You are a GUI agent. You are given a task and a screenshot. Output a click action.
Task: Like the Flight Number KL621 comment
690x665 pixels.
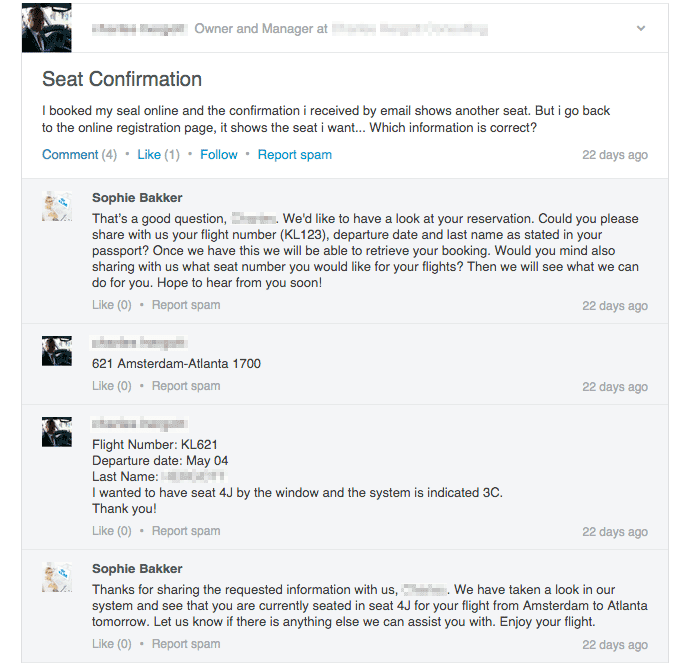(x=111, y=531)
